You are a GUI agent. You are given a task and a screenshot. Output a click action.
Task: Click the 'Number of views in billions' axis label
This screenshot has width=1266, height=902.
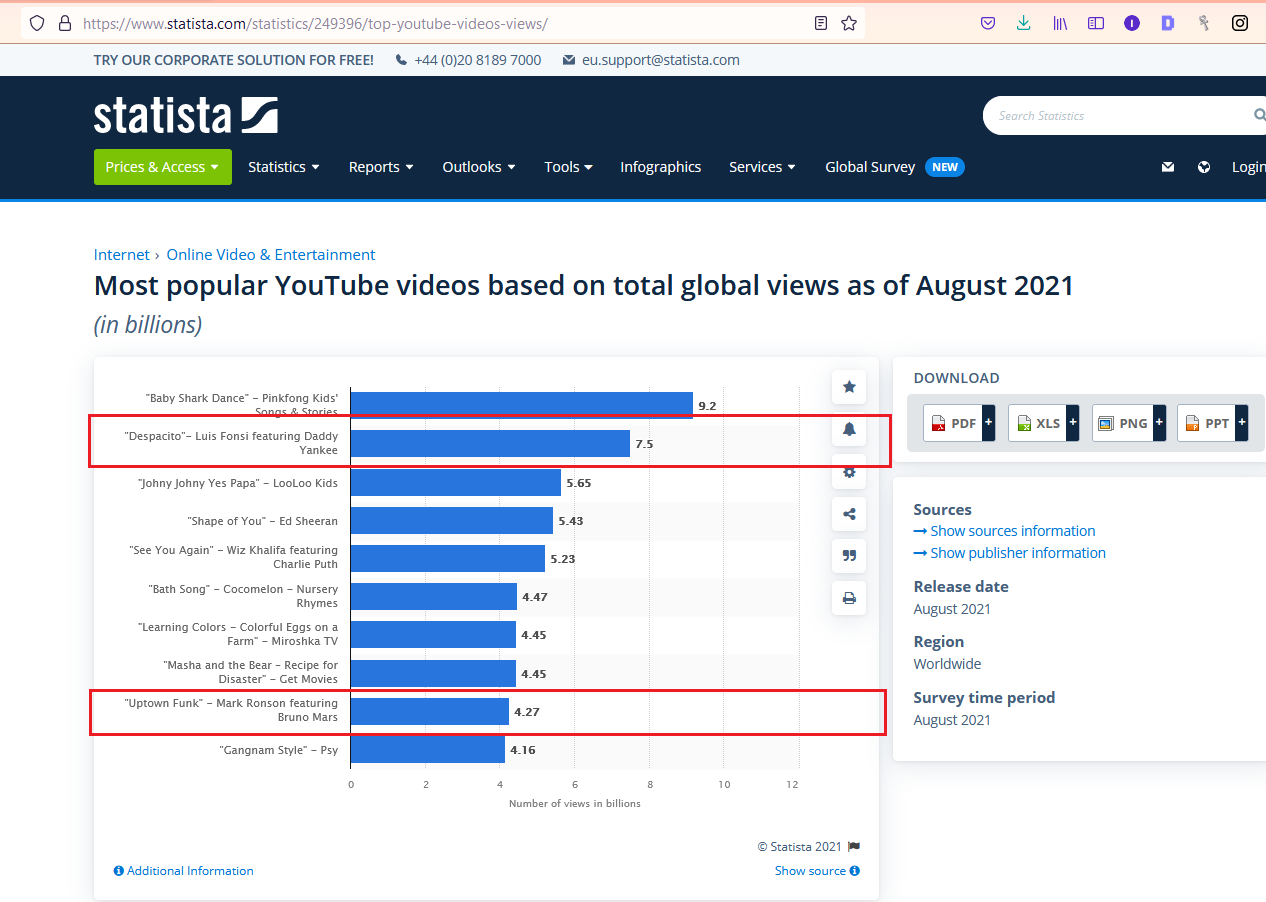tap(575, 804)
